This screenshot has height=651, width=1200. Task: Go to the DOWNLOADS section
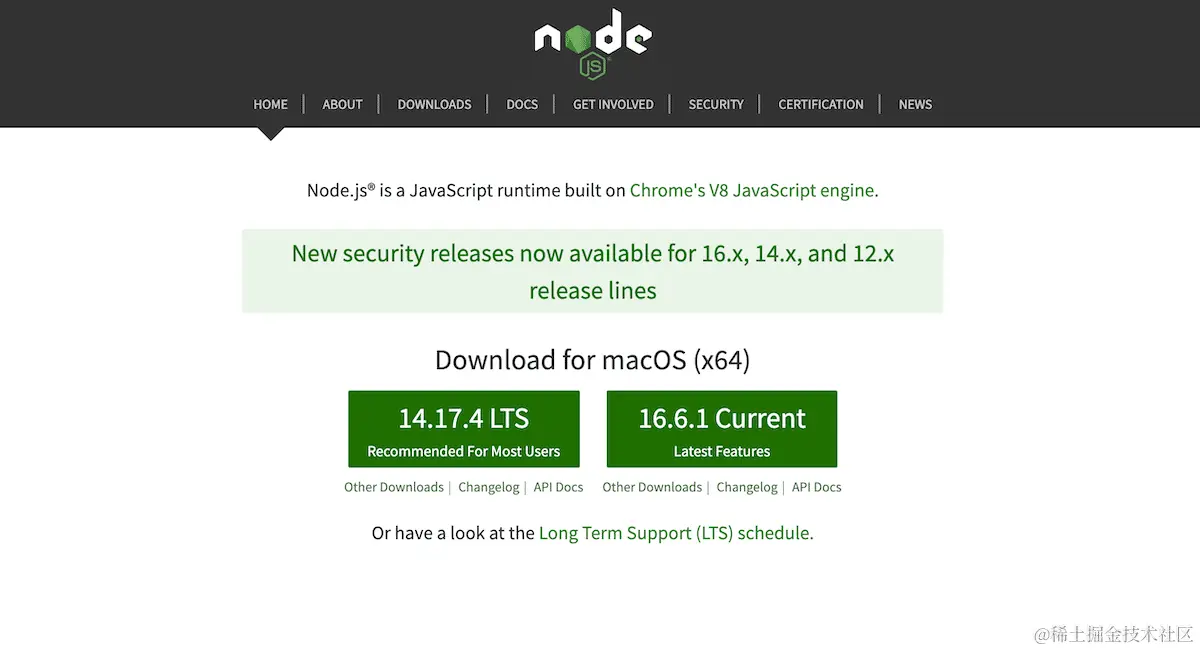pyautogui.click(x=434, y=104)
